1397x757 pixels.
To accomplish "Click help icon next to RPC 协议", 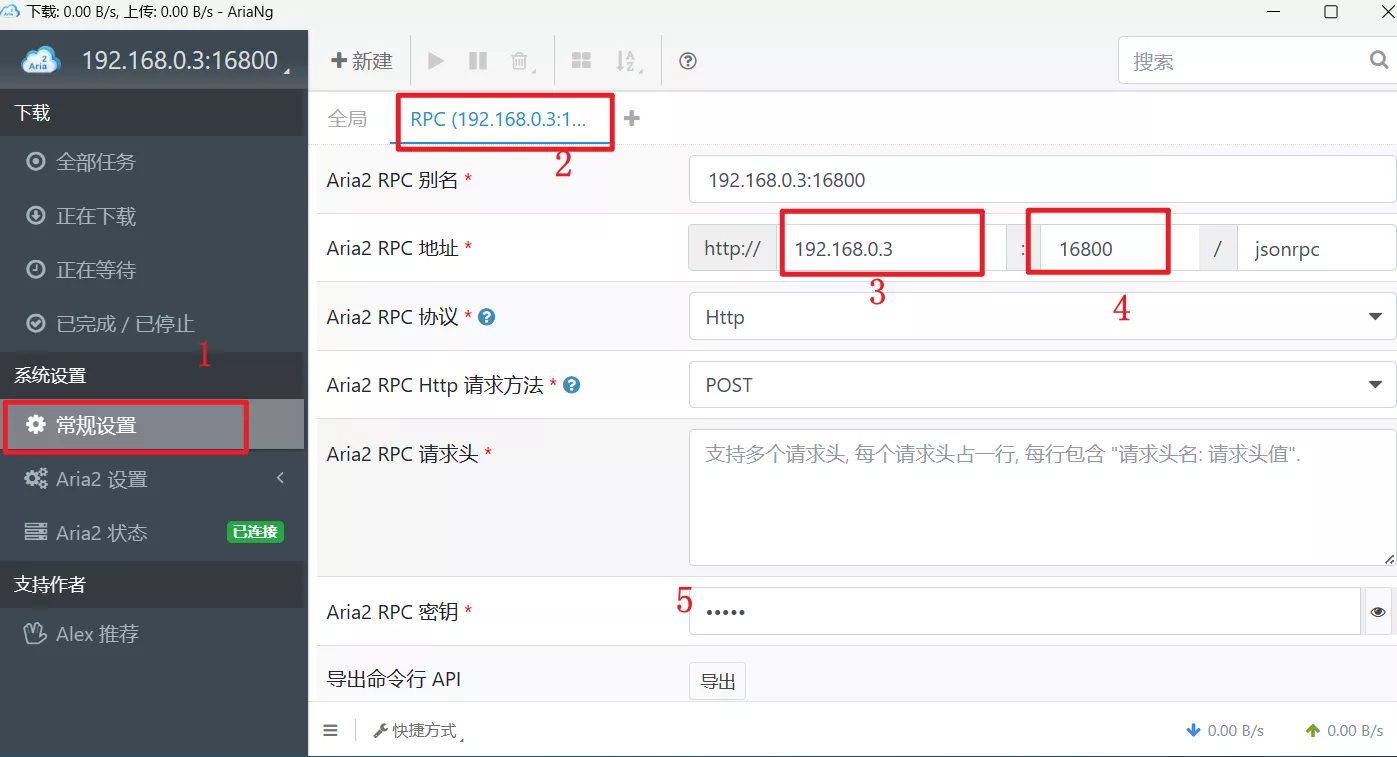I will (x=487, y=317).
